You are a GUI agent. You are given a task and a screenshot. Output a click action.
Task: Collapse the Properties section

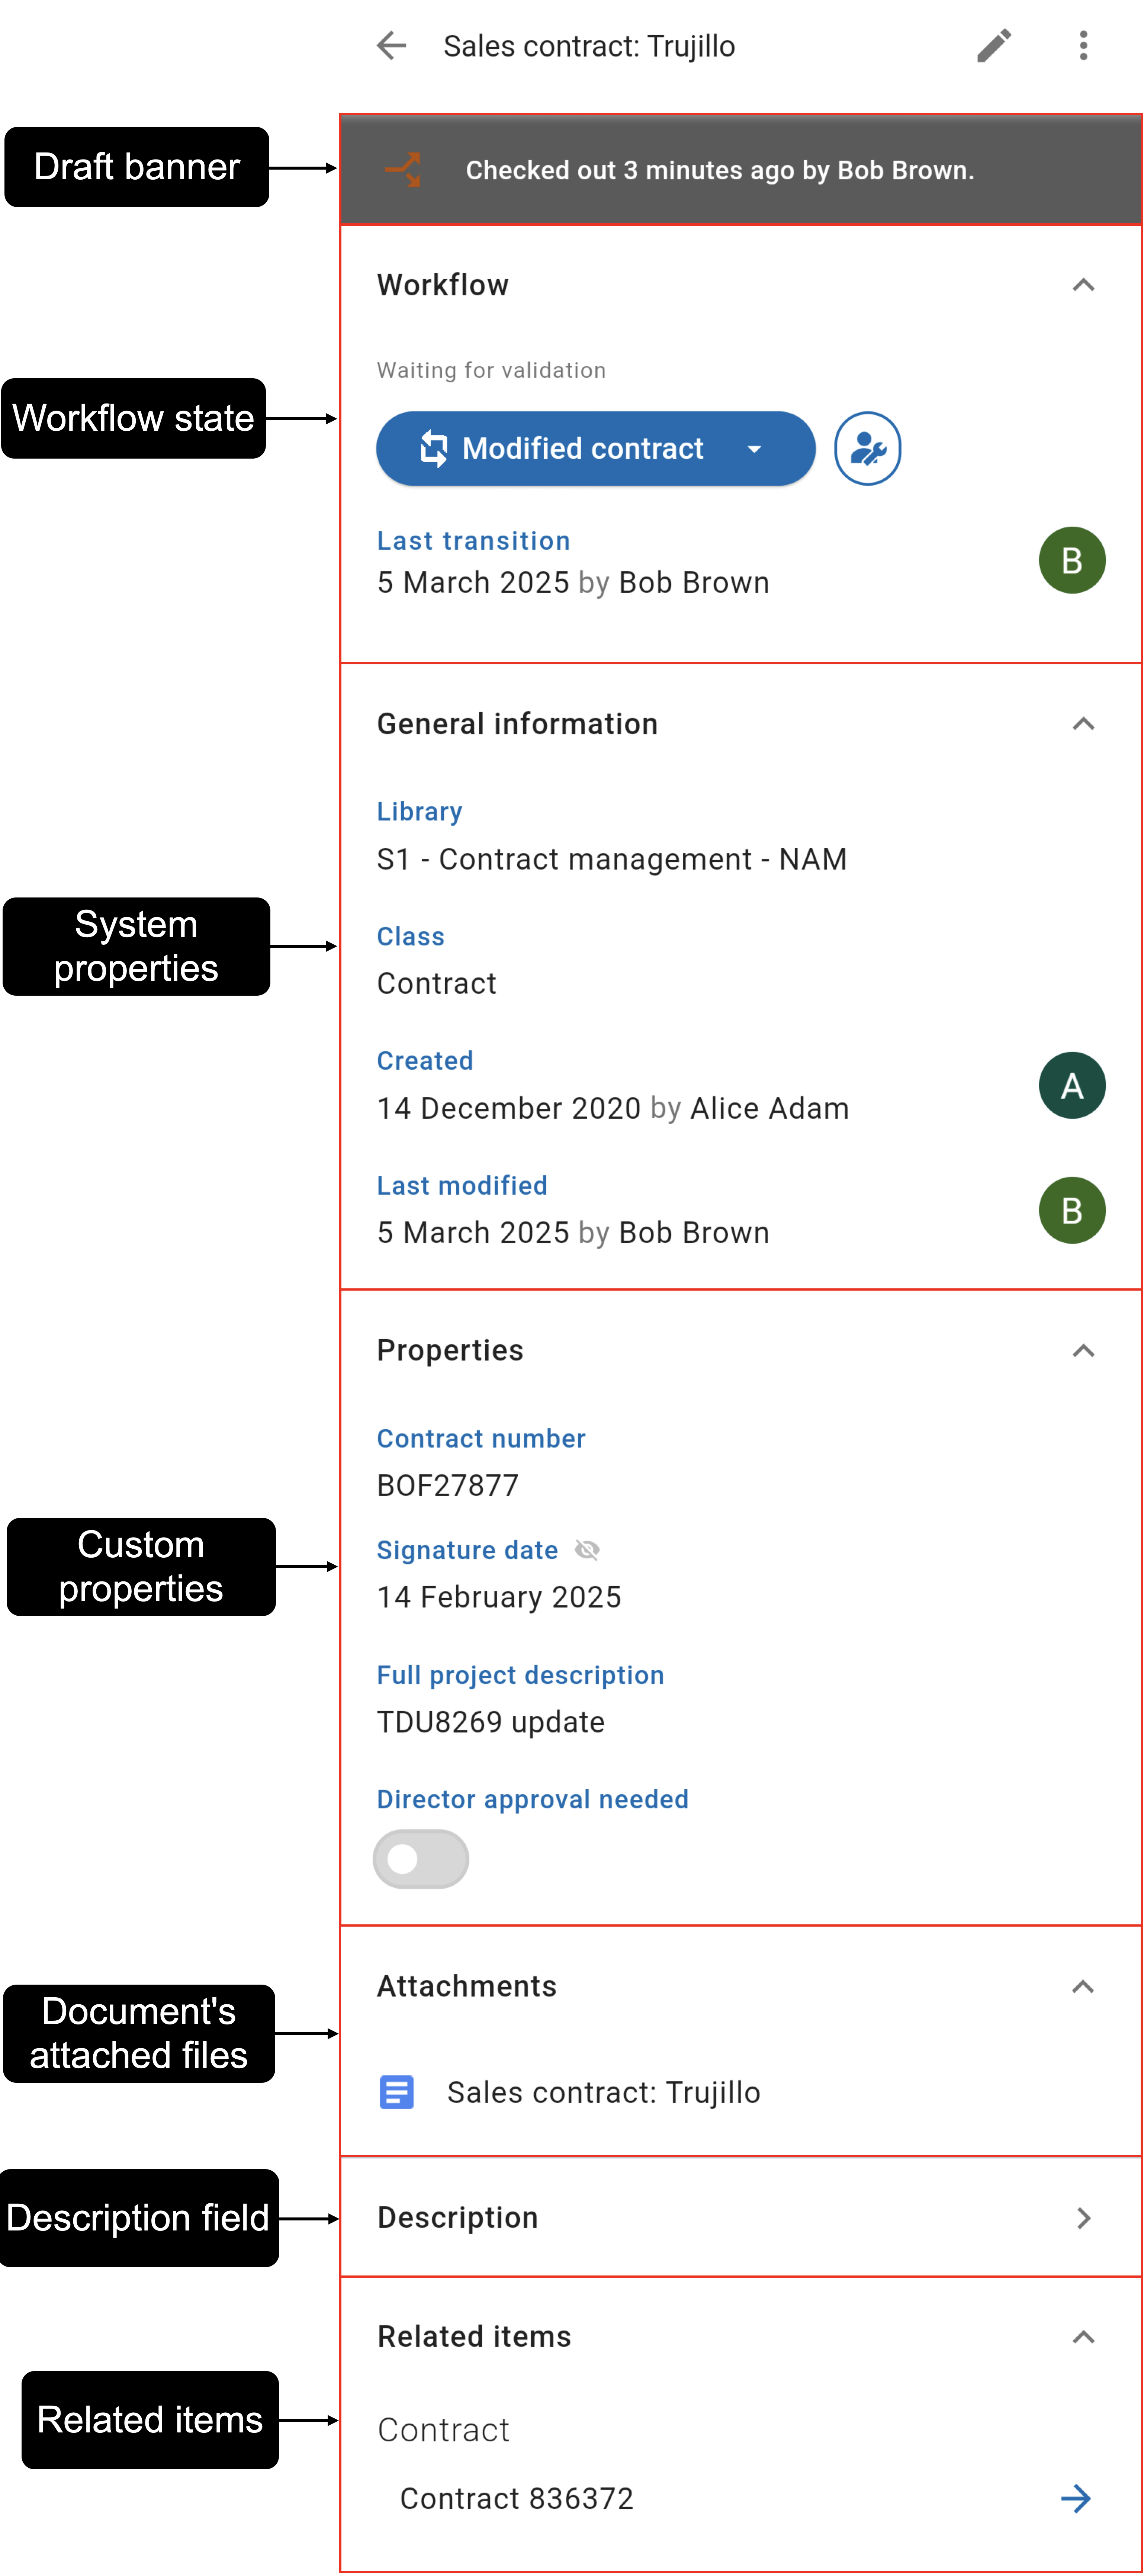pyautogui.click(x=1083, y=1351)
